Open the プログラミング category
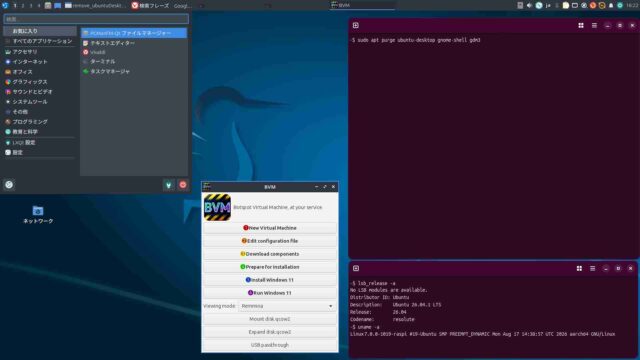Screen dimensions: 640x360 tap(40, 122)
